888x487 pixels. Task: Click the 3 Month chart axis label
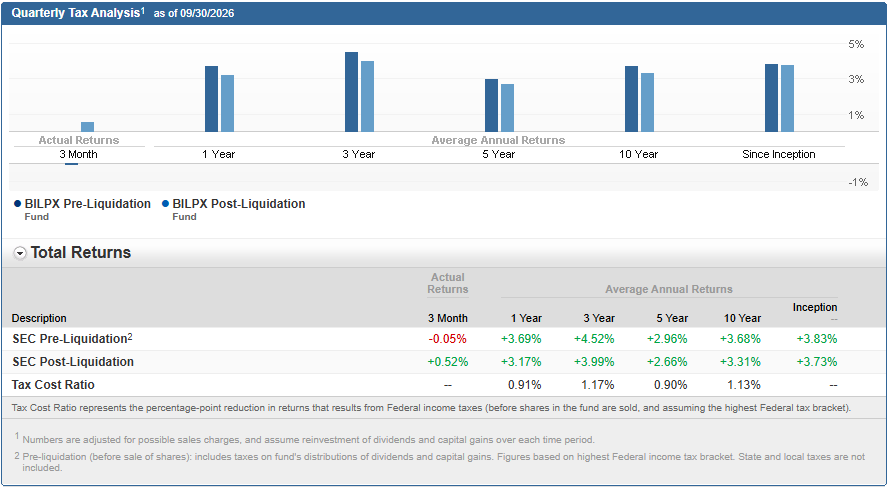click(x=78, y=154)
